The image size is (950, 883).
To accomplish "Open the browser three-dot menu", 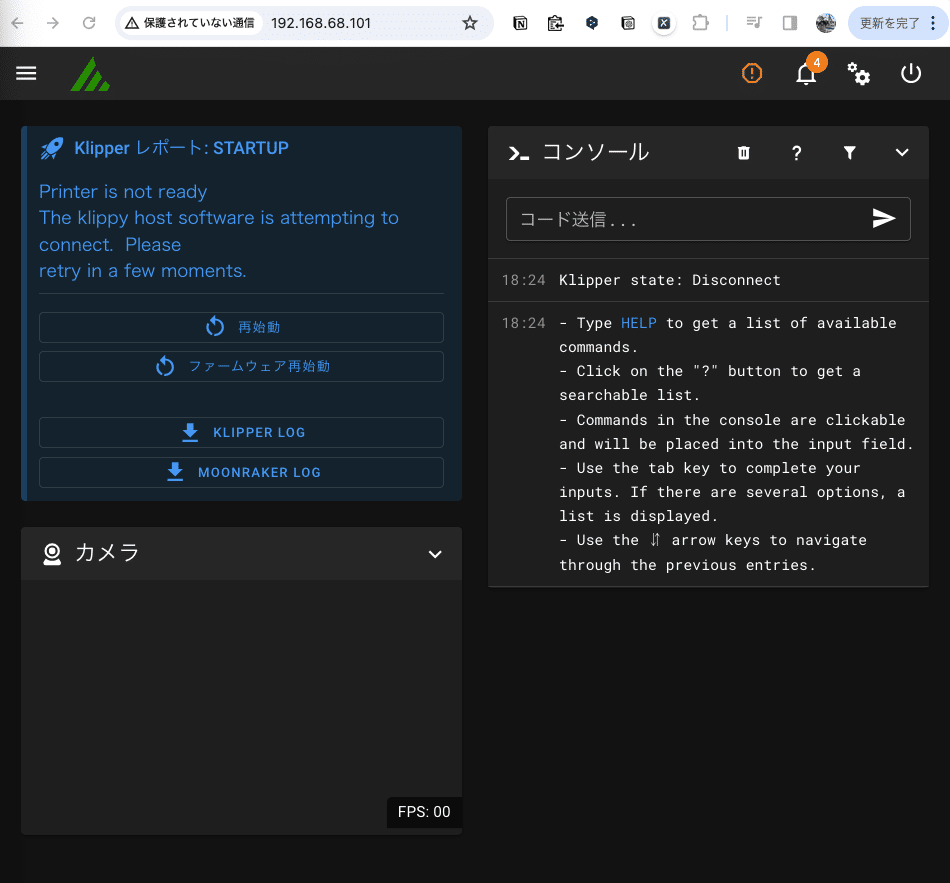I will pos(933,23).
